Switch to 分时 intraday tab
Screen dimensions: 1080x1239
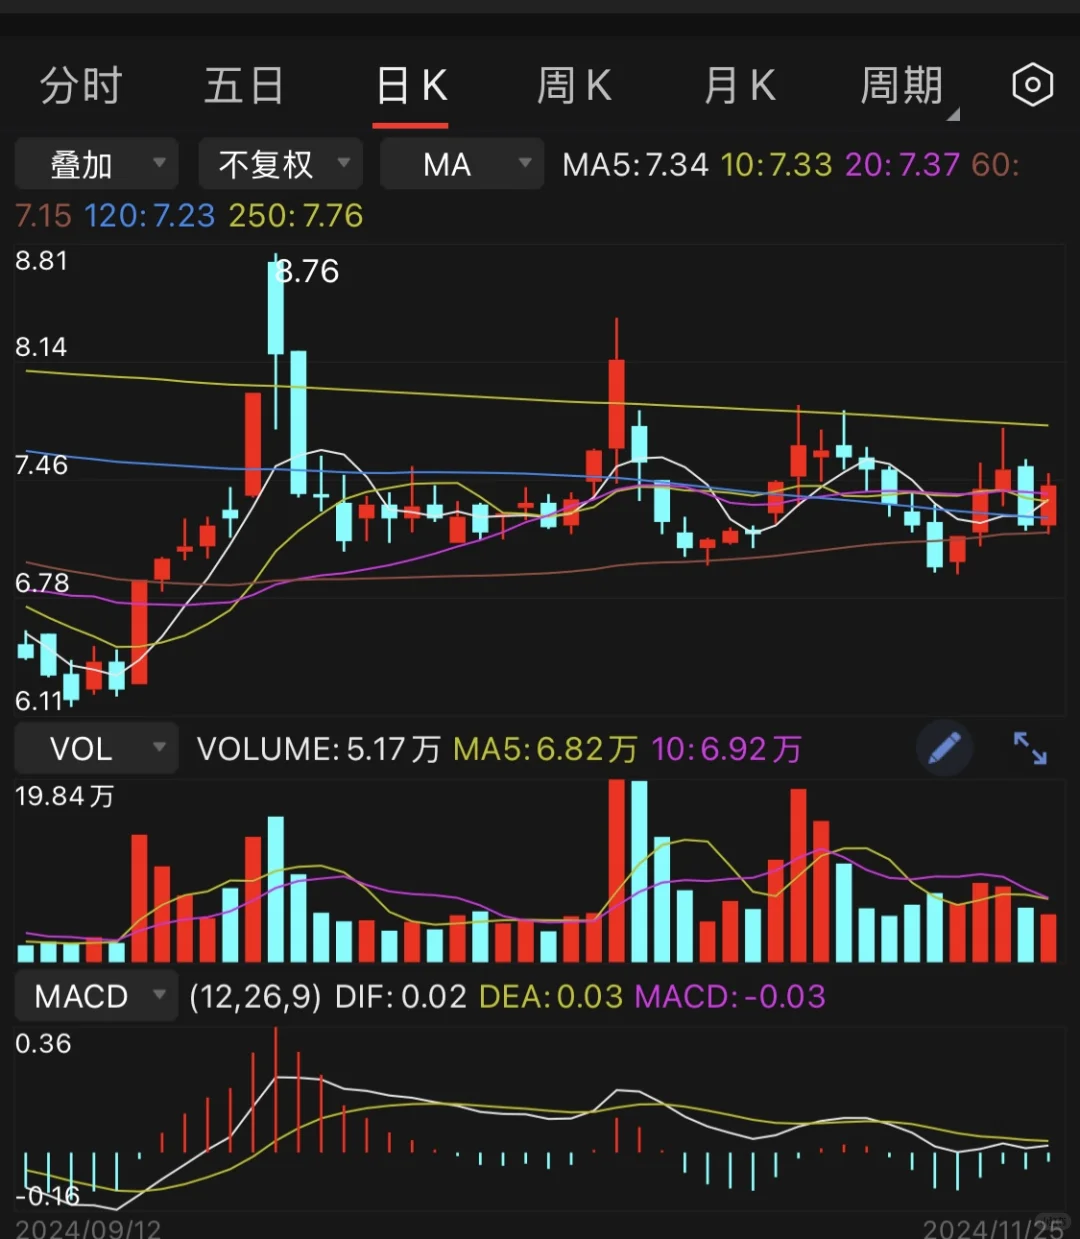coord(81,86)
